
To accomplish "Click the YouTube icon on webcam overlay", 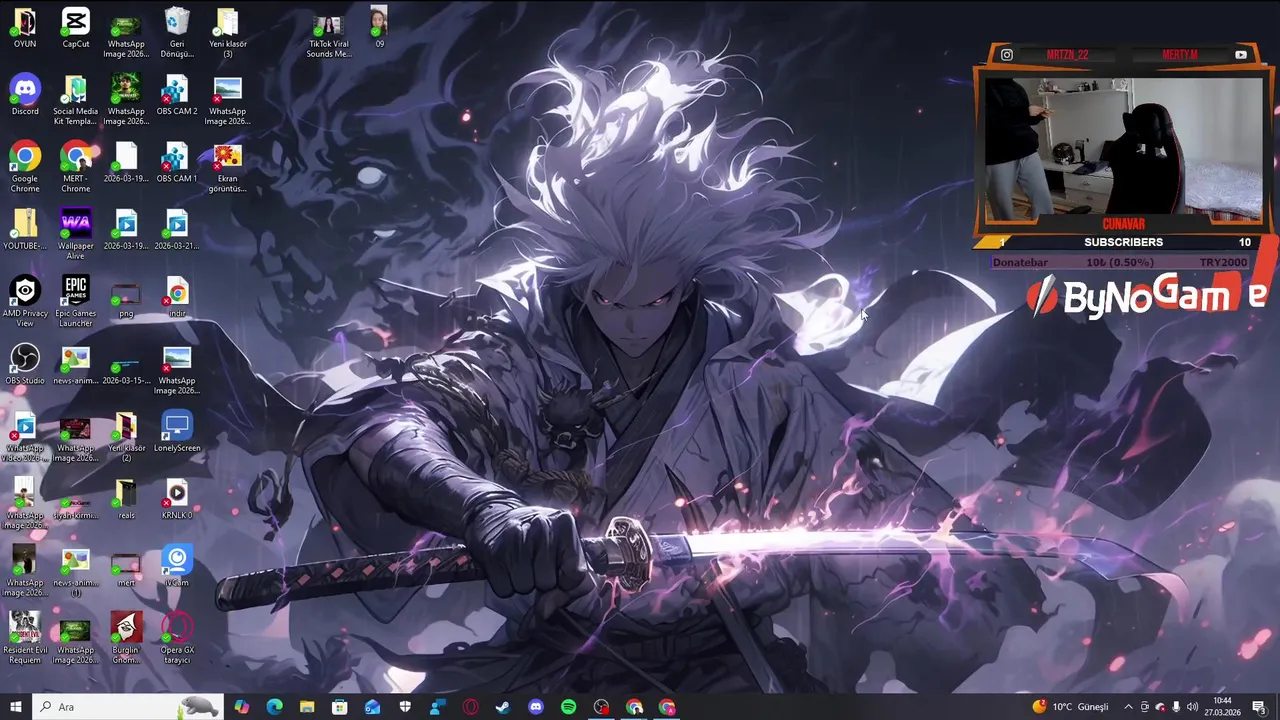I will click(1241, 55).
